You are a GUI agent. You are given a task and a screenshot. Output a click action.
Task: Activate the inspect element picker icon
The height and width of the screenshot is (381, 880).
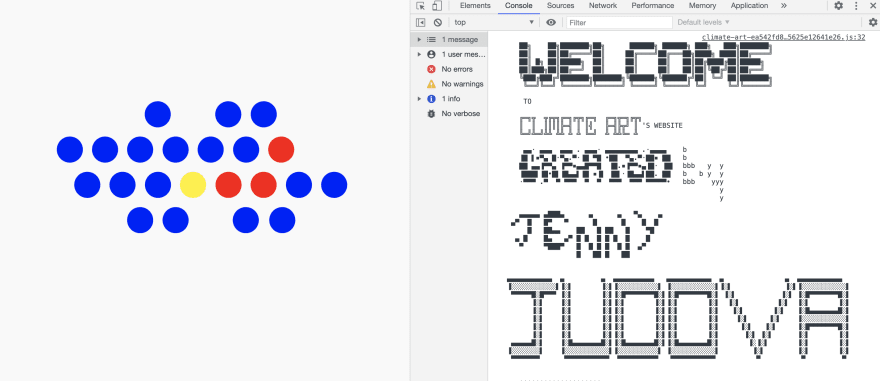tap(420, 6)
